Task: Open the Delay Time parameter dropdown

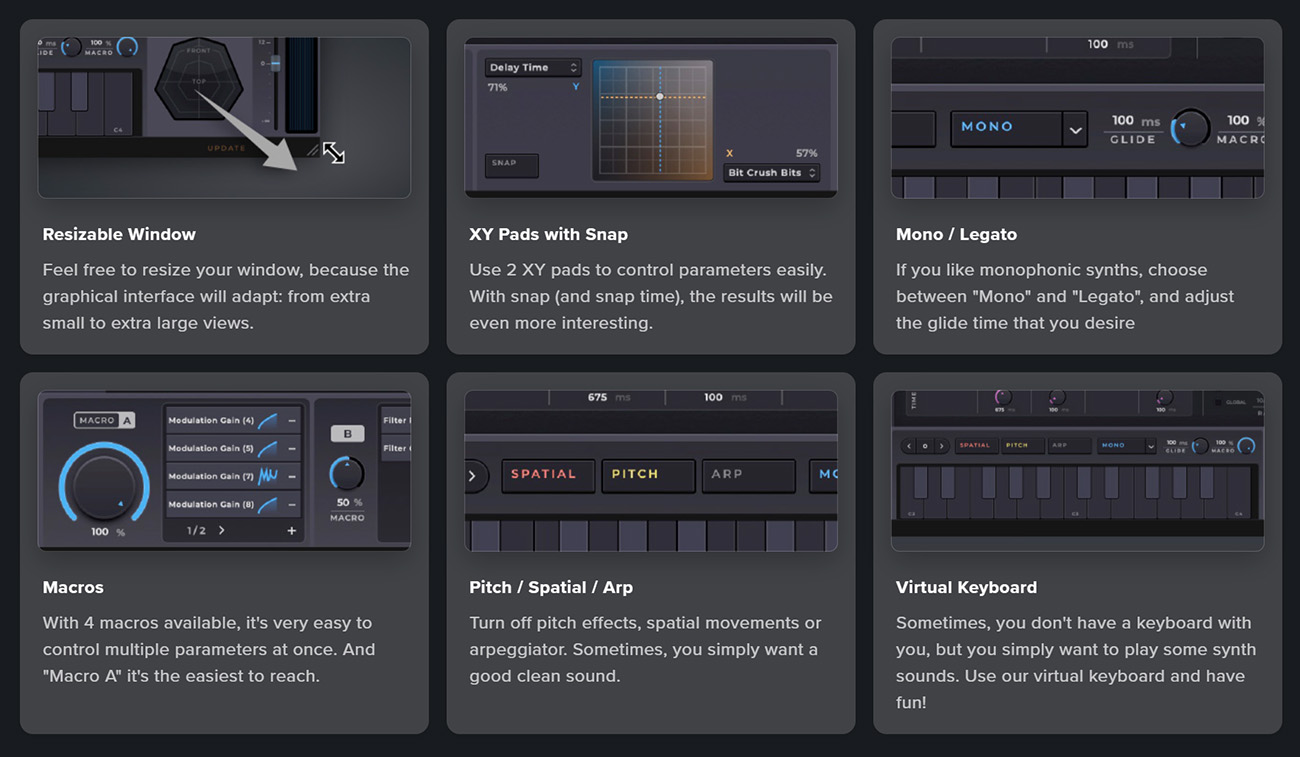Action: click(533, 68)
